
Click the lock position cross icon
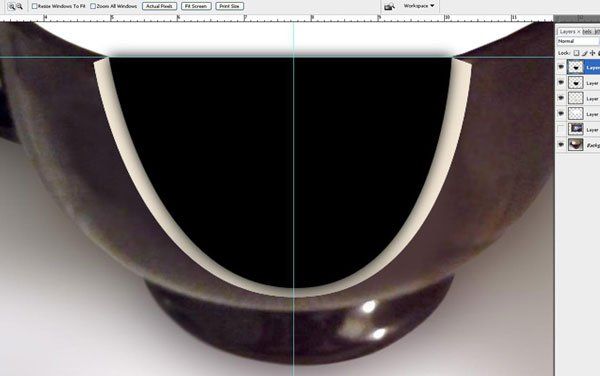click(593, 53)
